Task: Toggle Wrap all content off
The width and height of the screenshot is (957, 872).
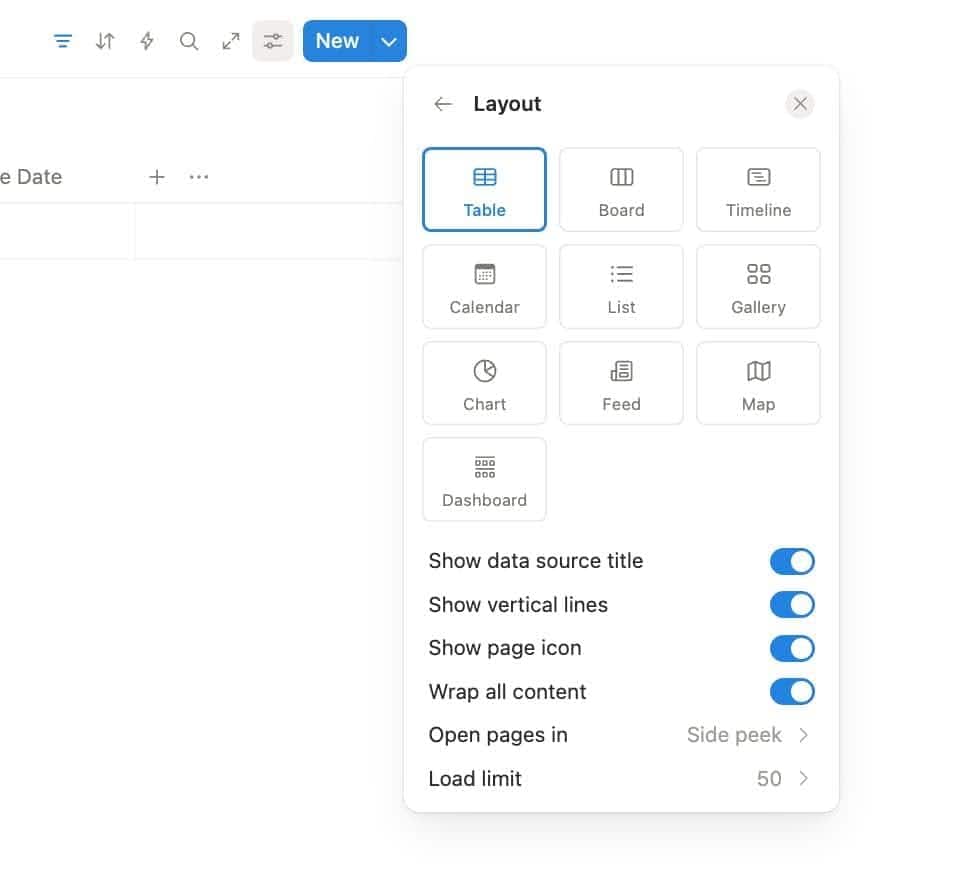Action: coord(792,692)
